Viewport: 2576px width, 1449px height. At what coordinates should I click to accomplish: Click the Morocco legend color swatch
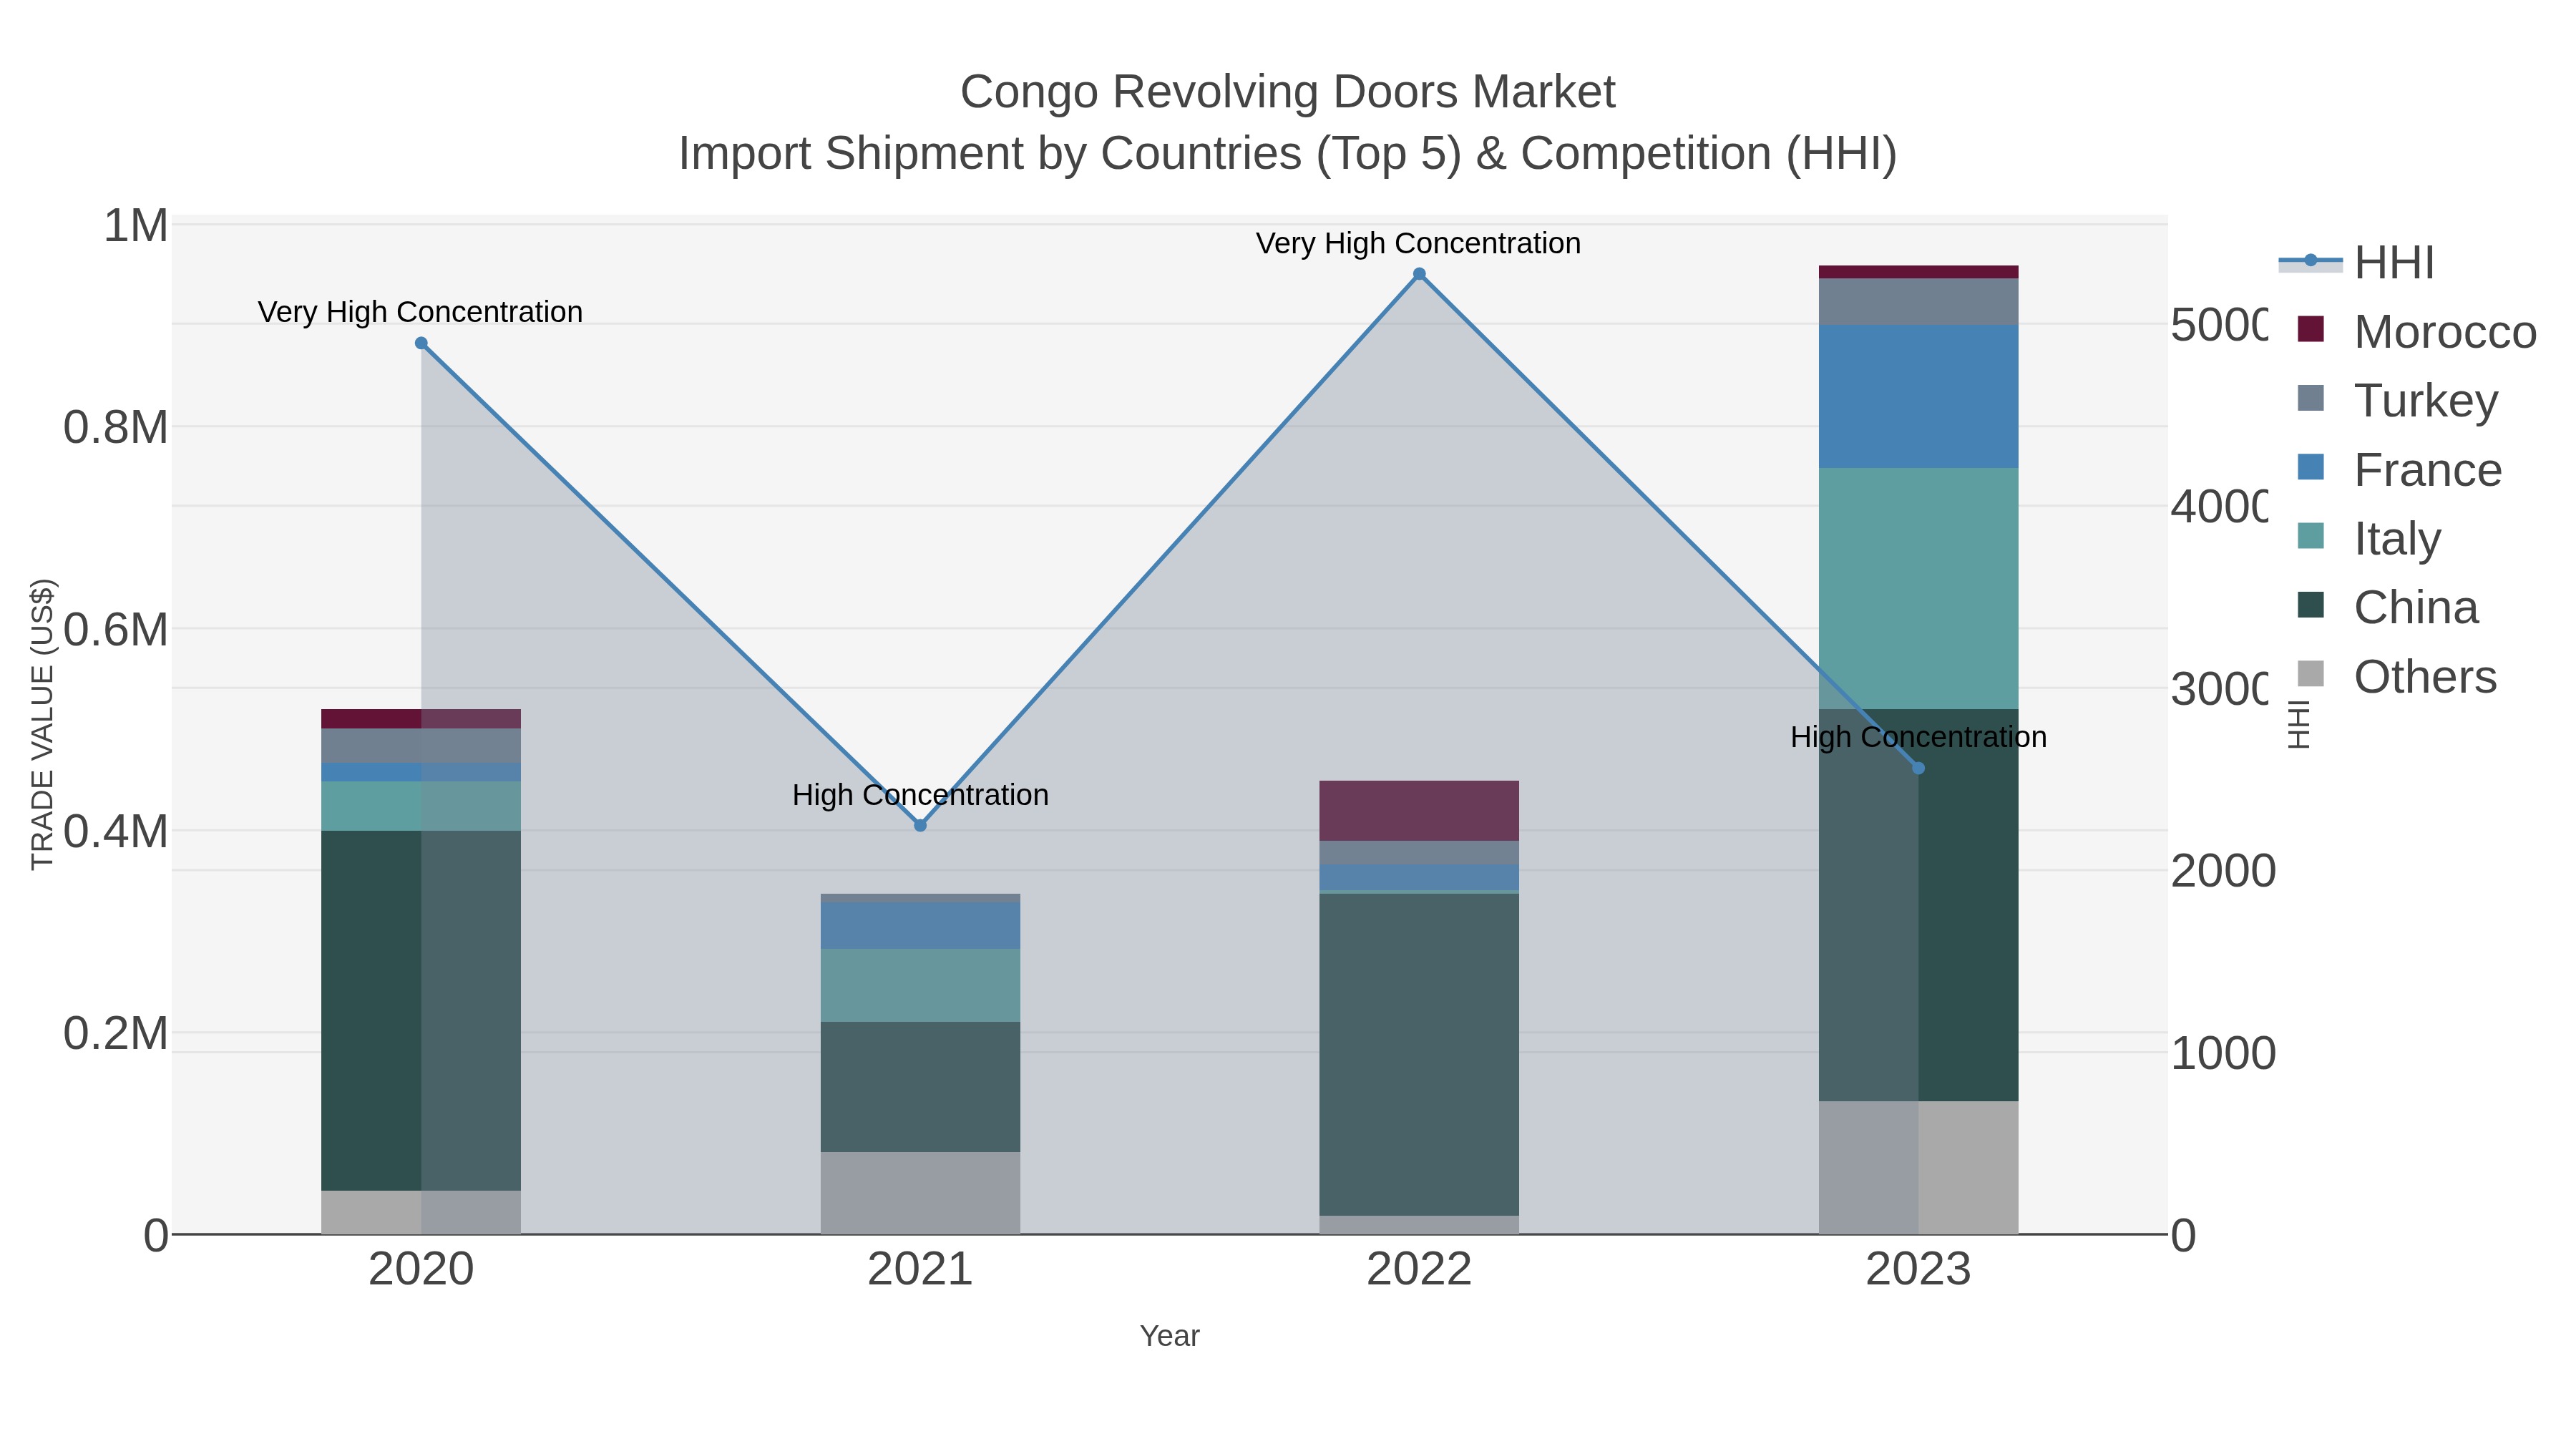pyautogui.click(x=2311, y=329)
